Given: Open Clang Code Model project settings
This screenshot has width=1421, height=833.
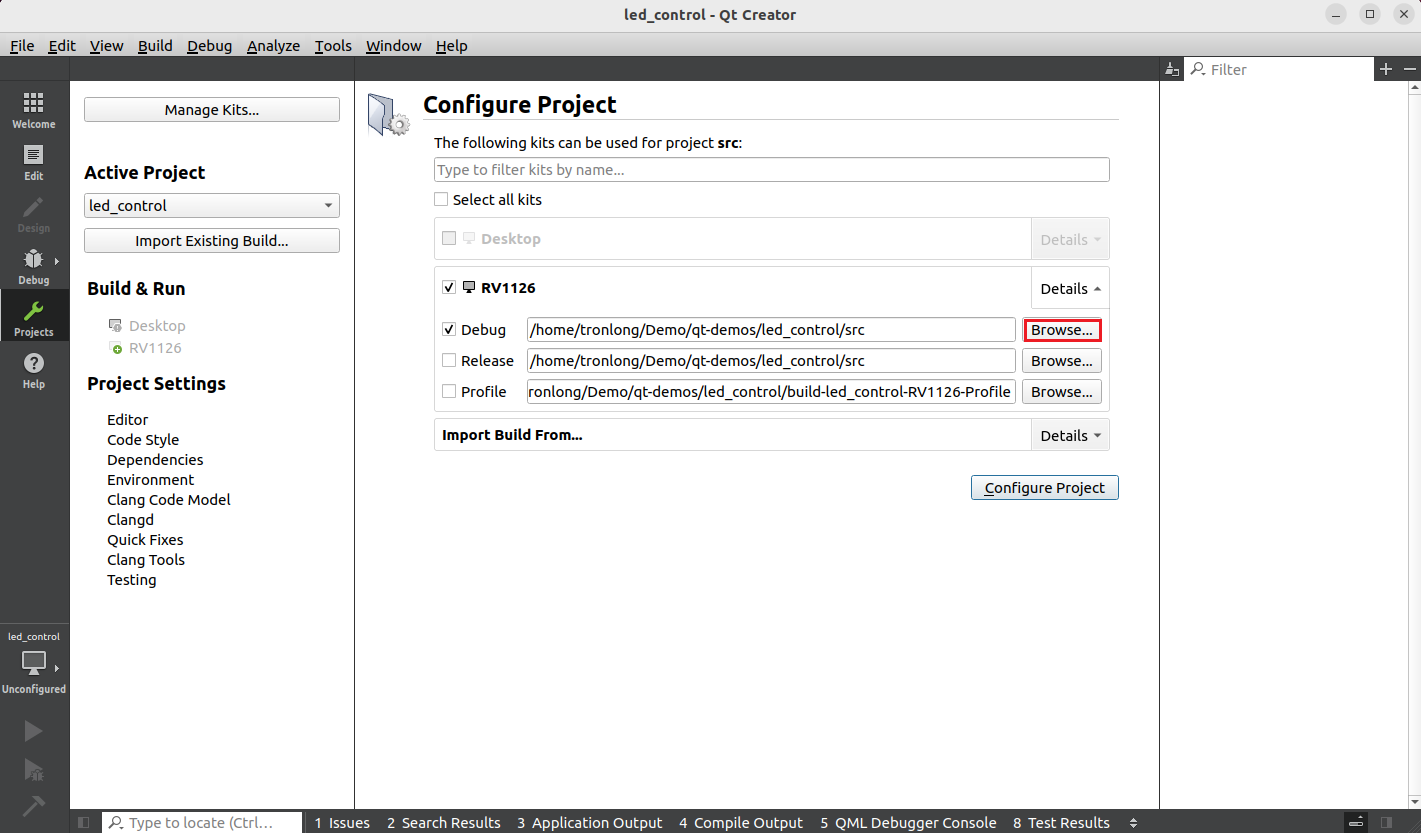Looking at the screenshot, I should point(169,500).
